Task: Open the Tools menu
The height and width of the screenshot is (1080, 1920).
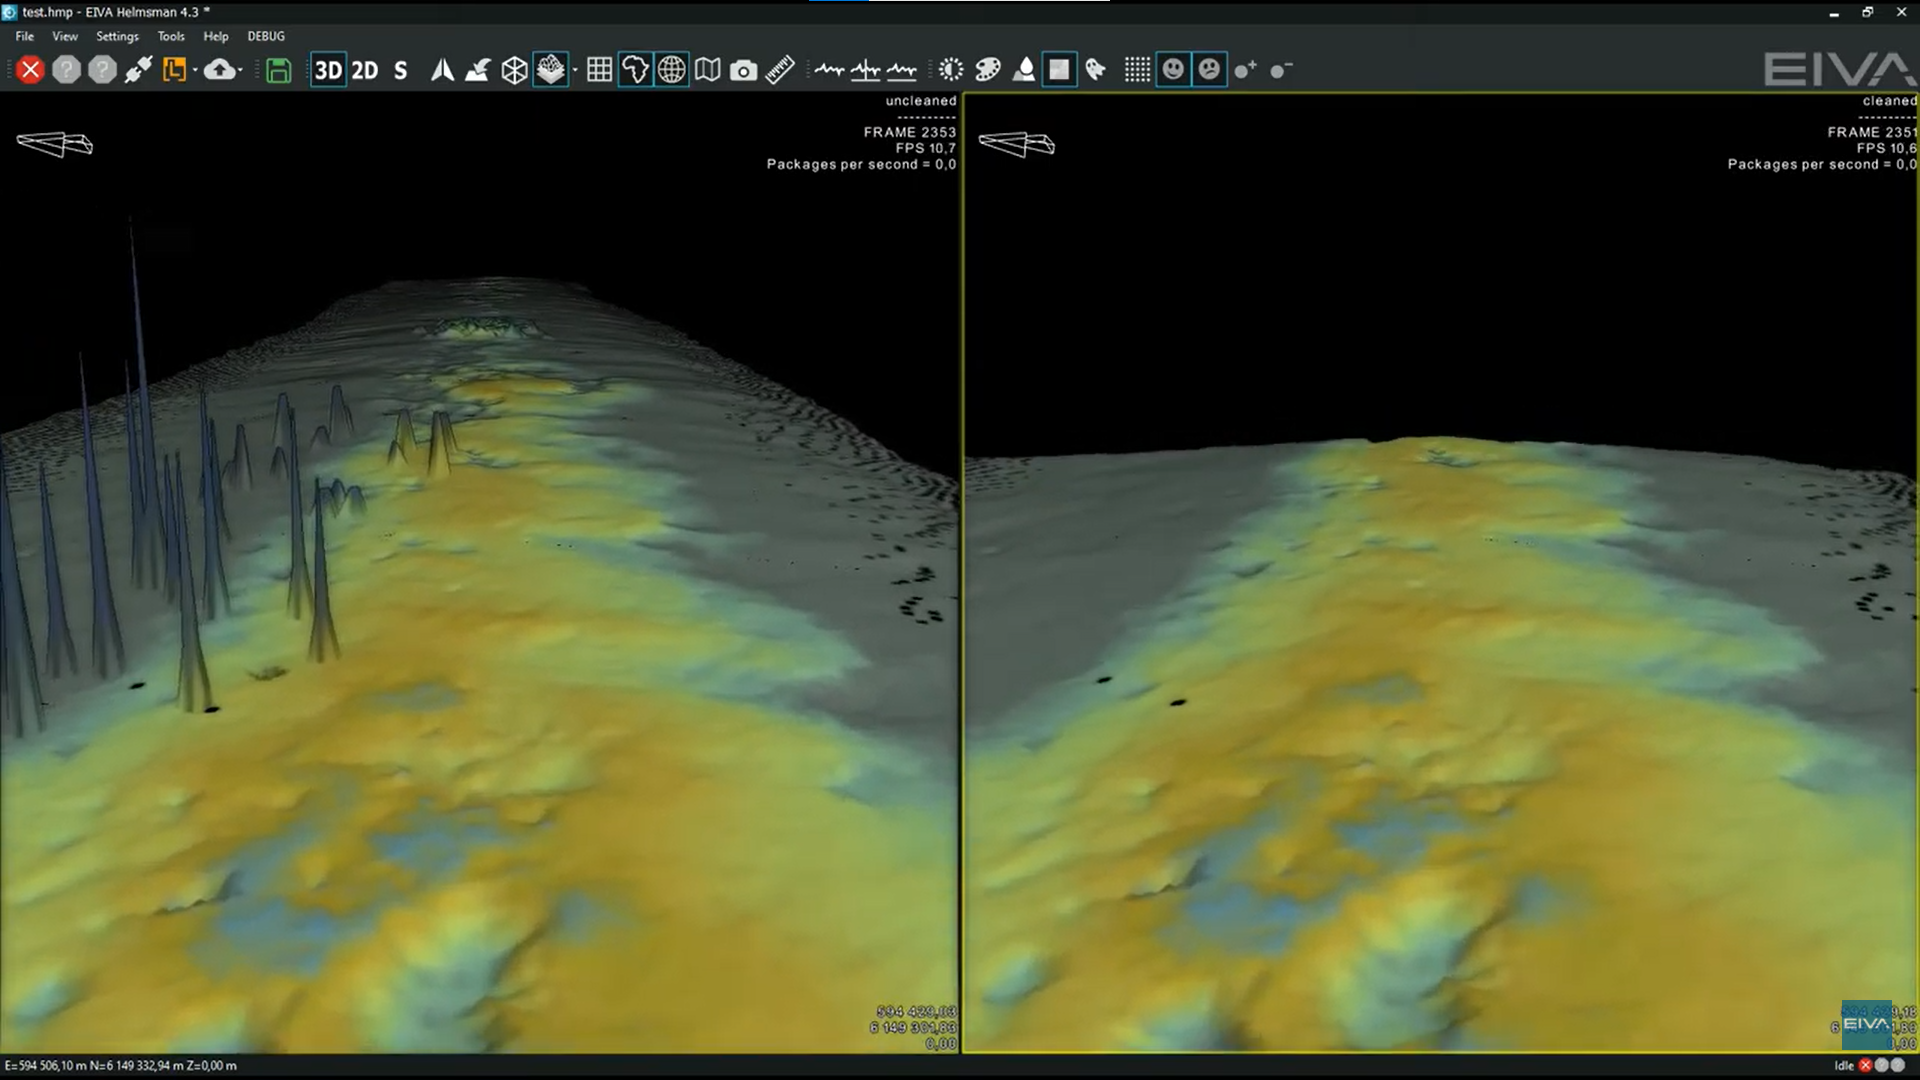Action: tap(170, 36)
